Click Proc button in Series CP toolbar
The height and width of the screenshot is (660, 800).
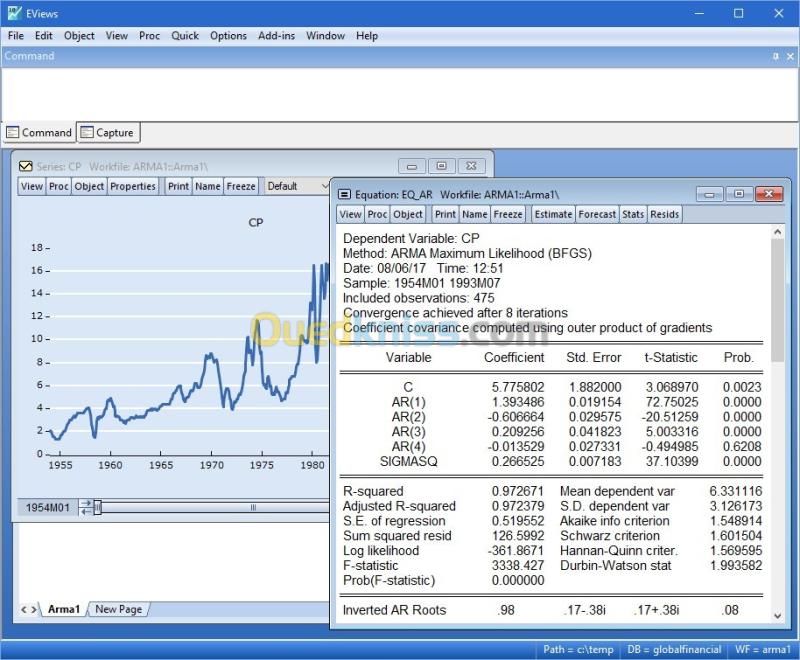[59, 186]
